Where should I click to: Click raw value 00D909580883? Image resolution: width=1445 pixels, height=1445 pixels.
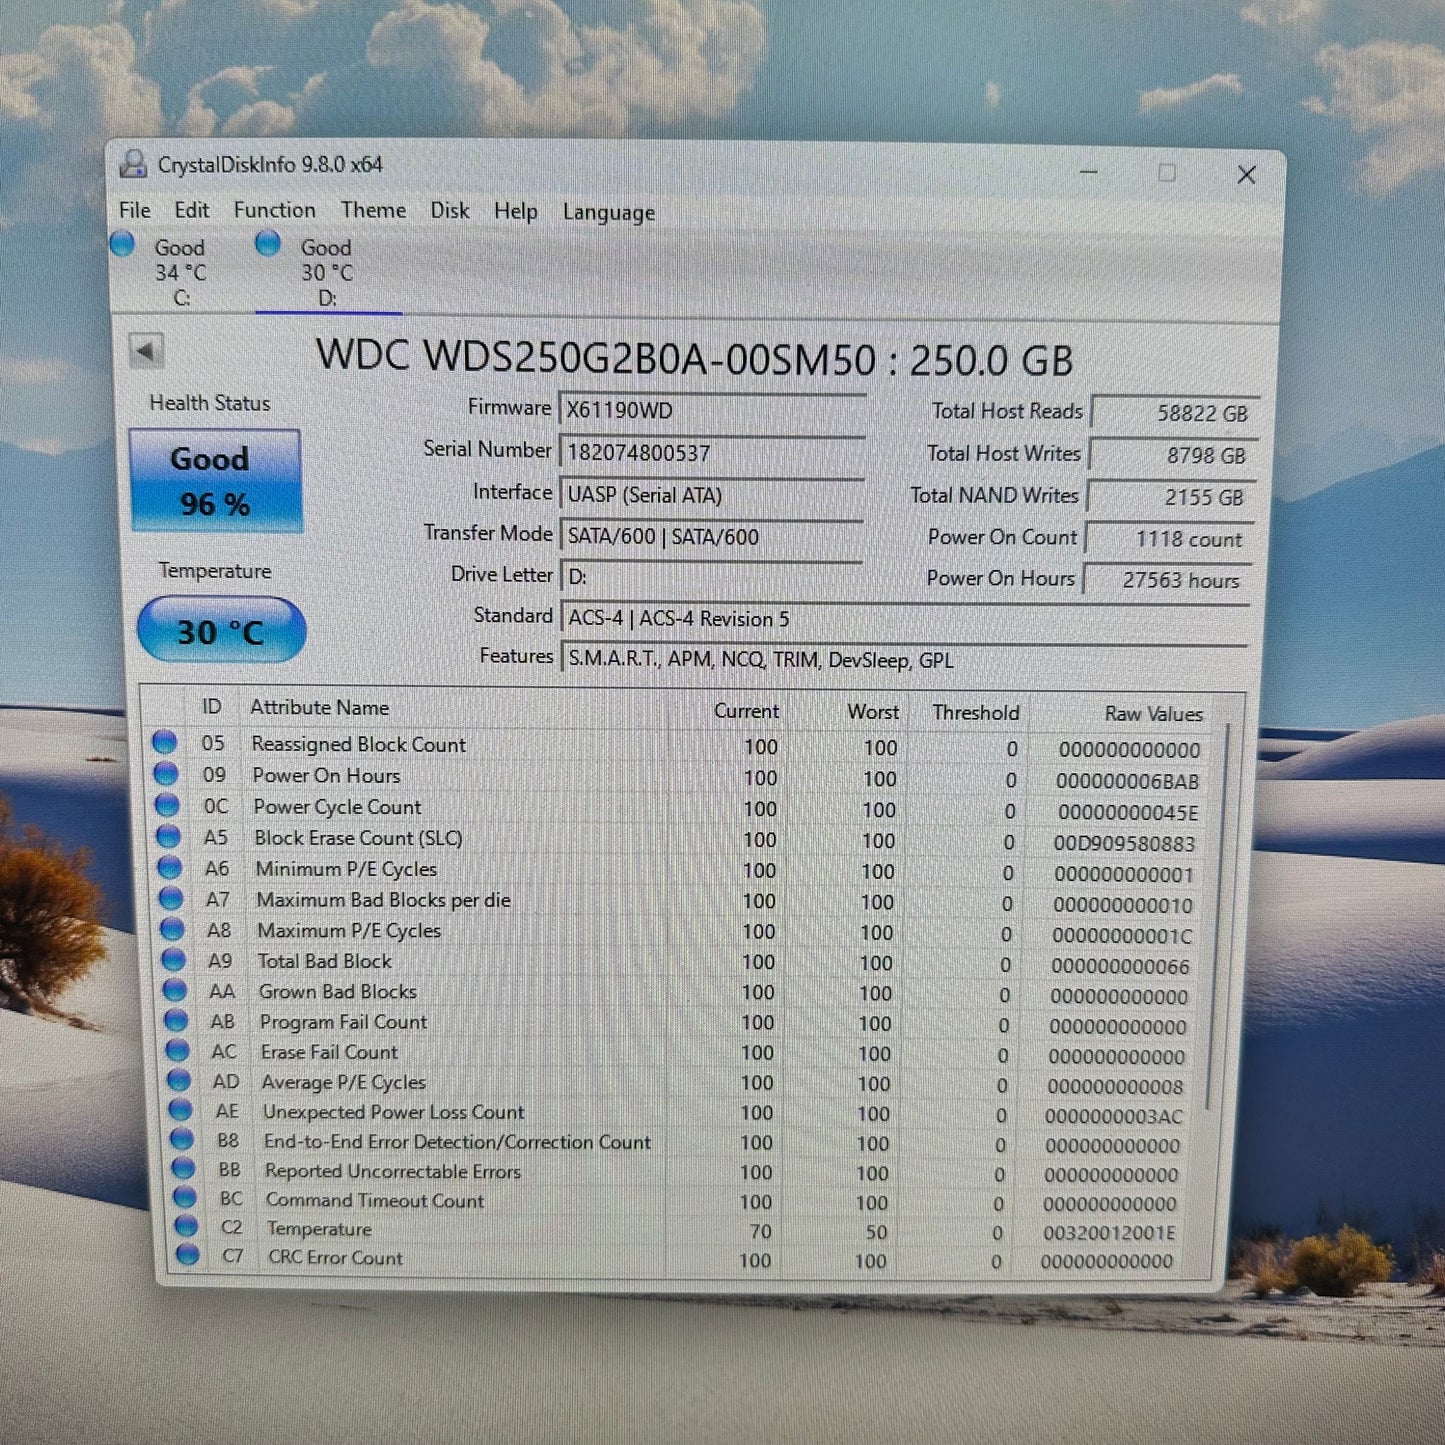click(1124, 844)
